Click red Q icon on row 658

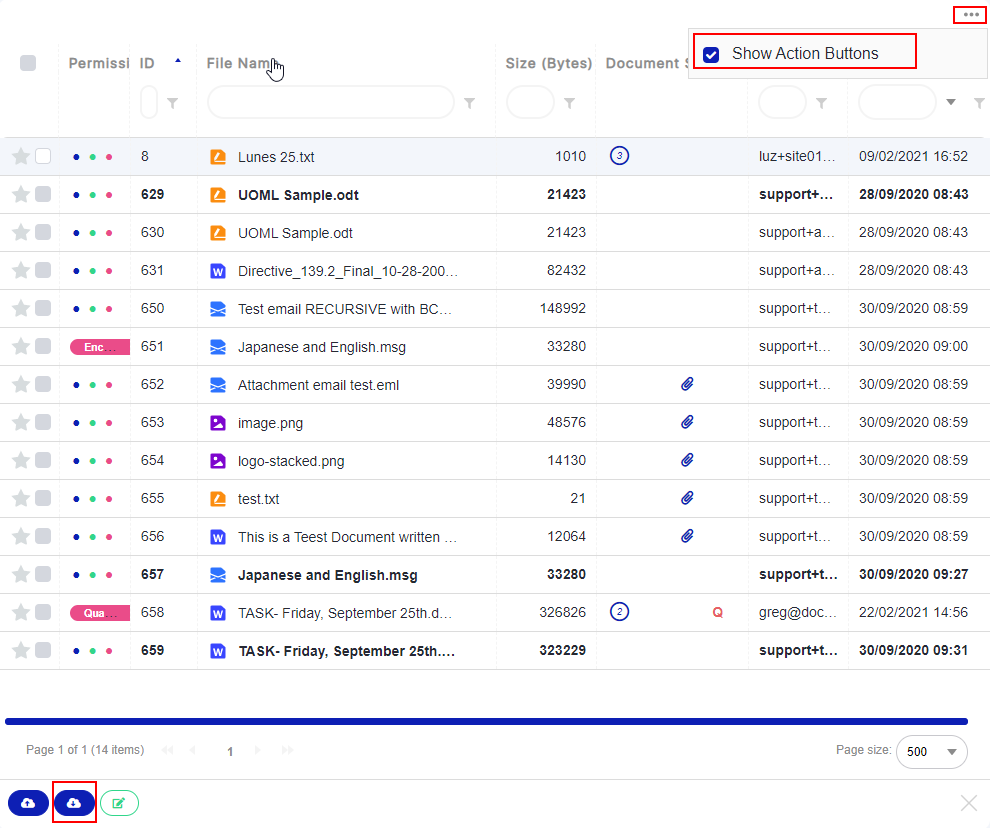(x=717, y=612)
